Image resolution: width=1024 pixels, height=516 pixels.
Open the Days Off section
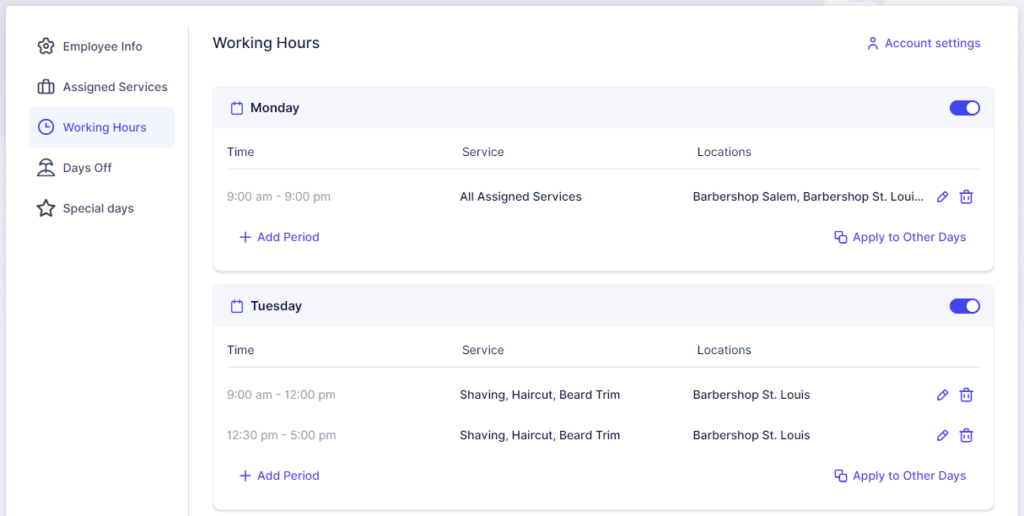[86, 168]
